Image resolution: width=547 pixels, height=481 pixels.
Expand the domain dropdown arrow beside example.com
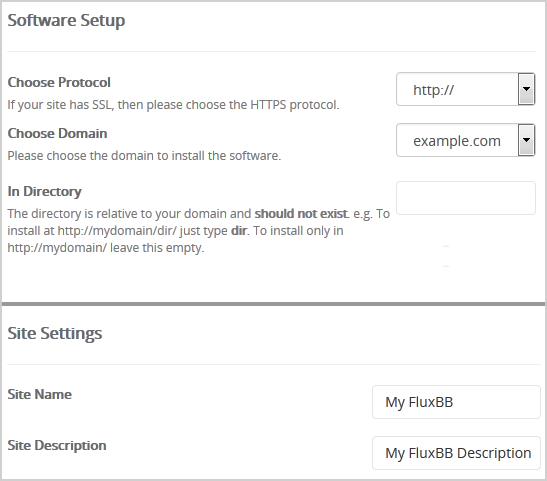(x=526, y=140)
